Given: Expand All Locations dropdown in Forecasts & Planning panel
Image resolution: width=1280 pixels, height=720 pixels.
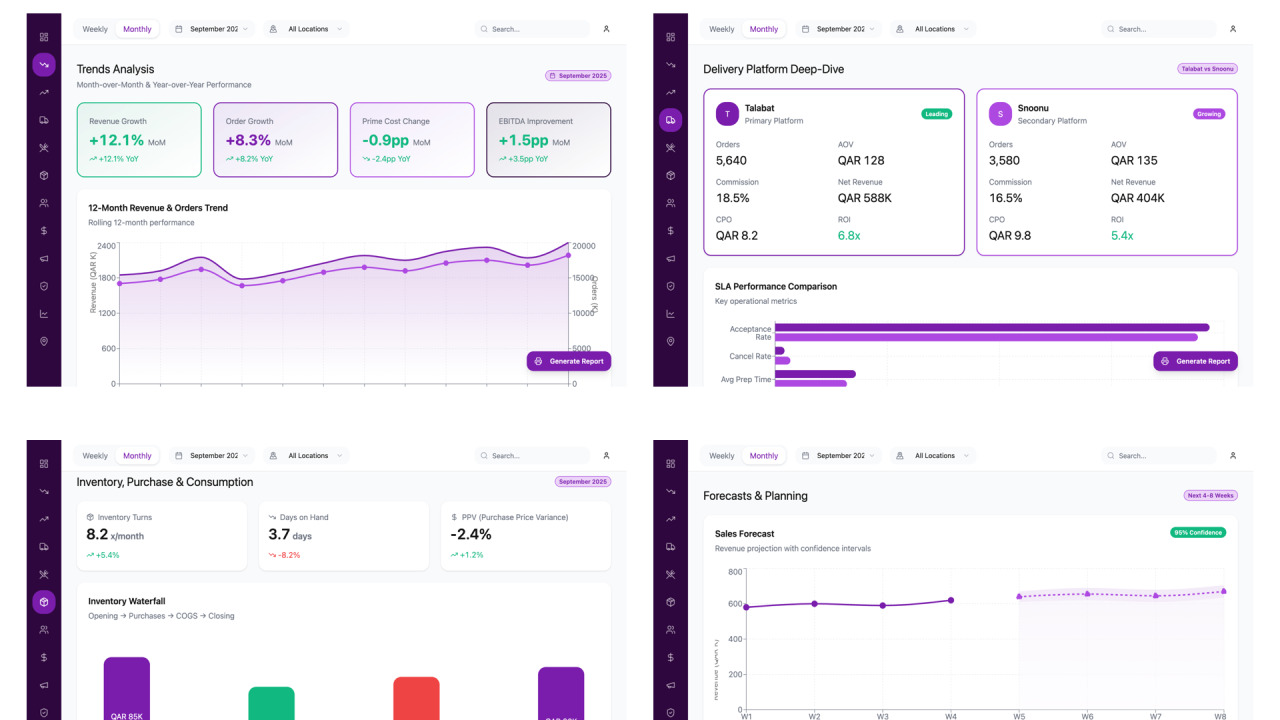Looking at the screenshot, I should click(934, 456).
